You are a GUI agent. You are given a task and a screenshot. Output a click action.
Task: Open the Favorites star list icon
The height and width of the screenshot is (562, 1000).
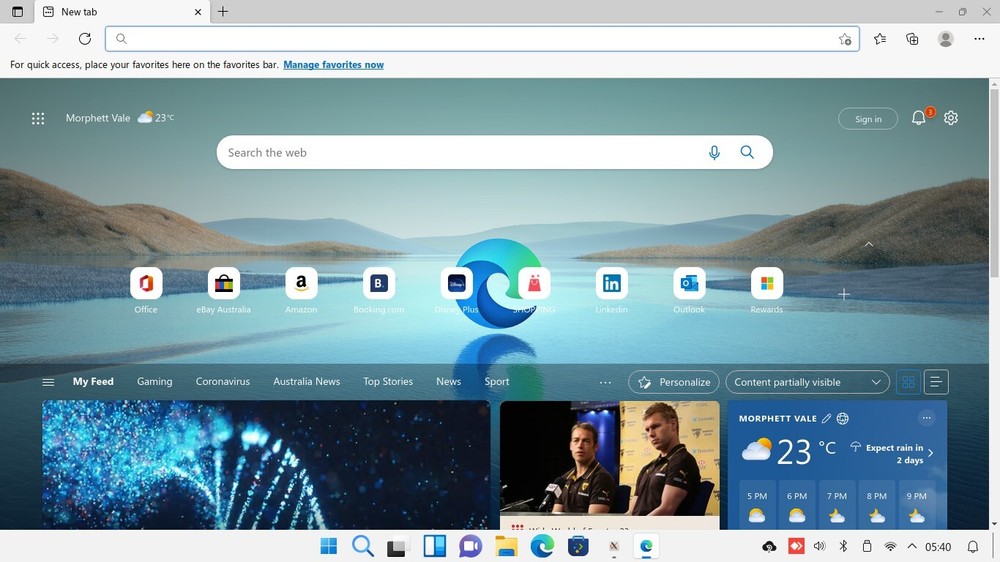880,39
